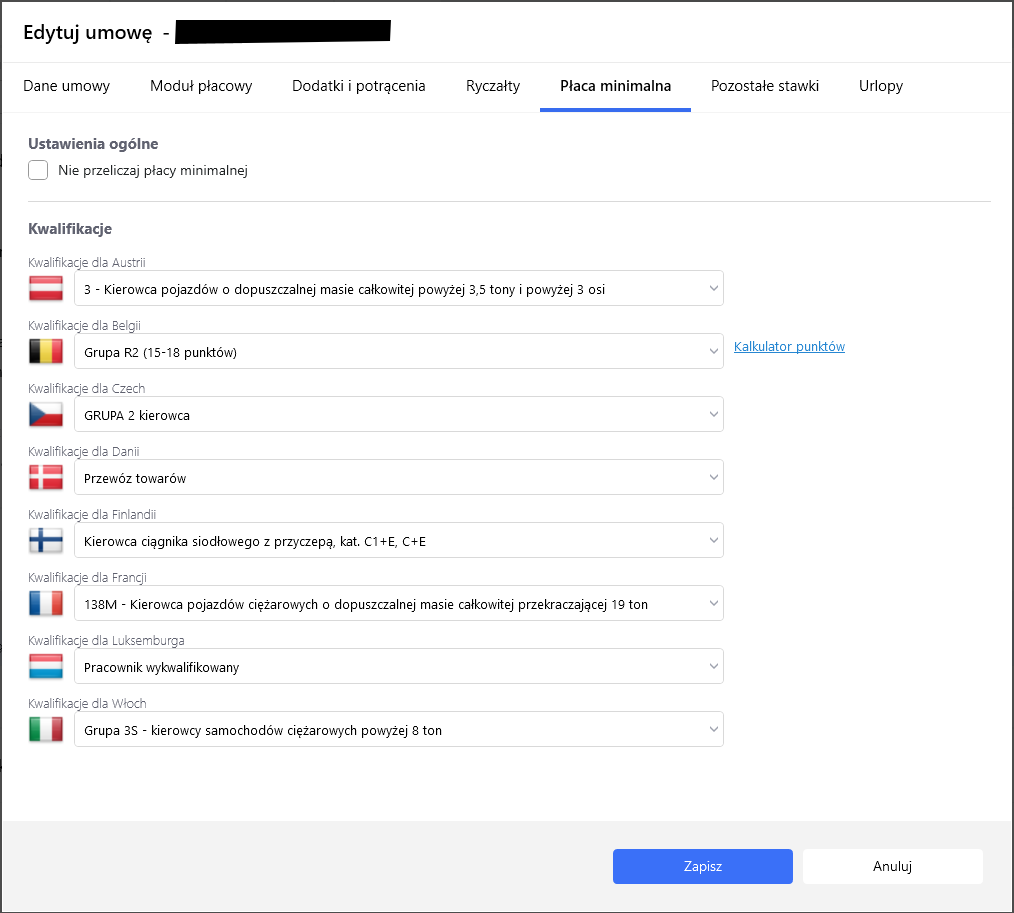Enable 'Nie przeliczaj płacy minimalnej' checkbox

tap(38, 170)
